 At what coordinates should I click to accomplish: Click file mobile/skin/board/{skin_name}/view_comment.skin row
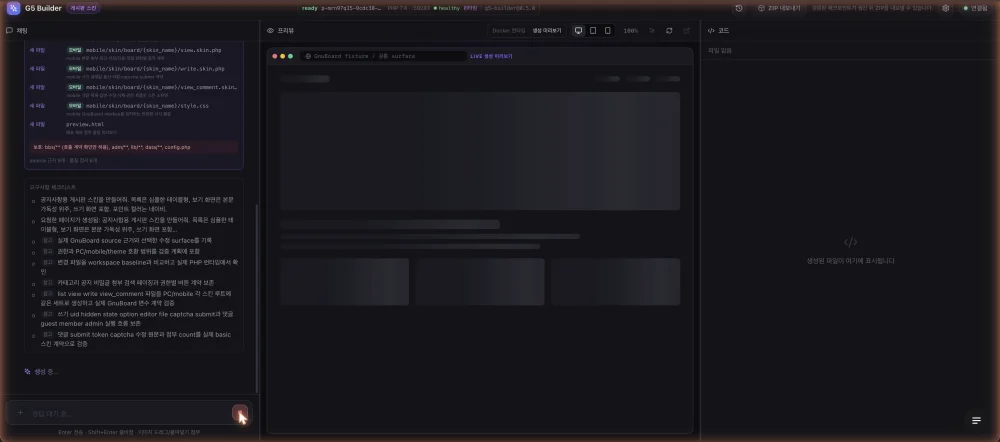[x=133, y=90]
